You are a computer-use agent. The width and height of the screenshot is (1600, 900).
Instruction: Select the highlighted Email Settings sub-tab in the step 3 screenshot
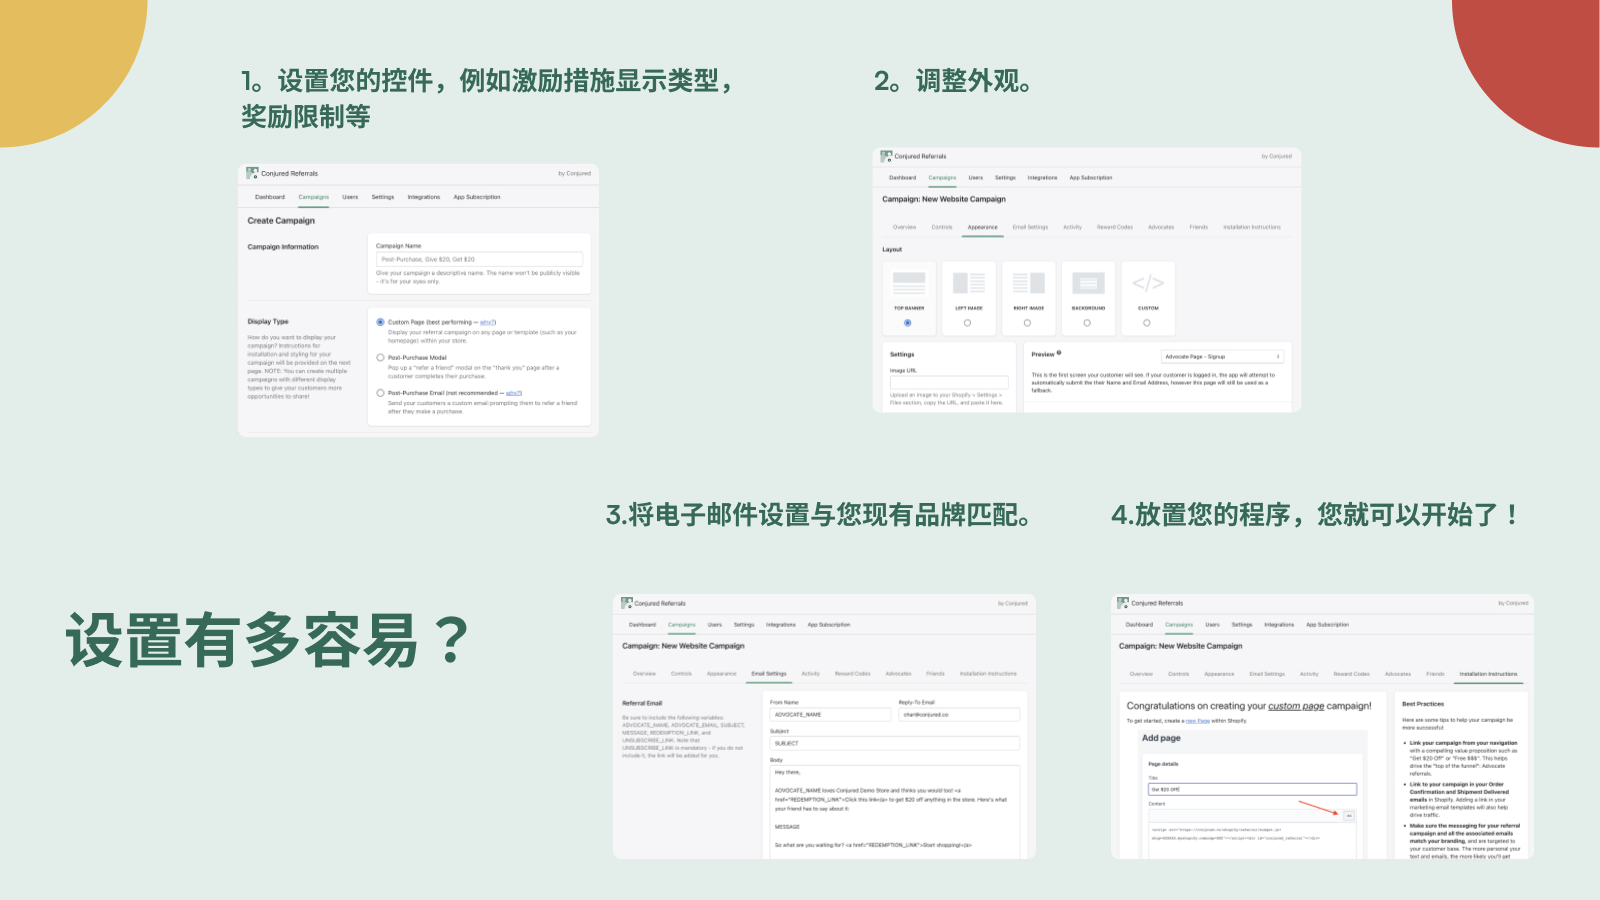pyautogui.click(x=769, y=674)
